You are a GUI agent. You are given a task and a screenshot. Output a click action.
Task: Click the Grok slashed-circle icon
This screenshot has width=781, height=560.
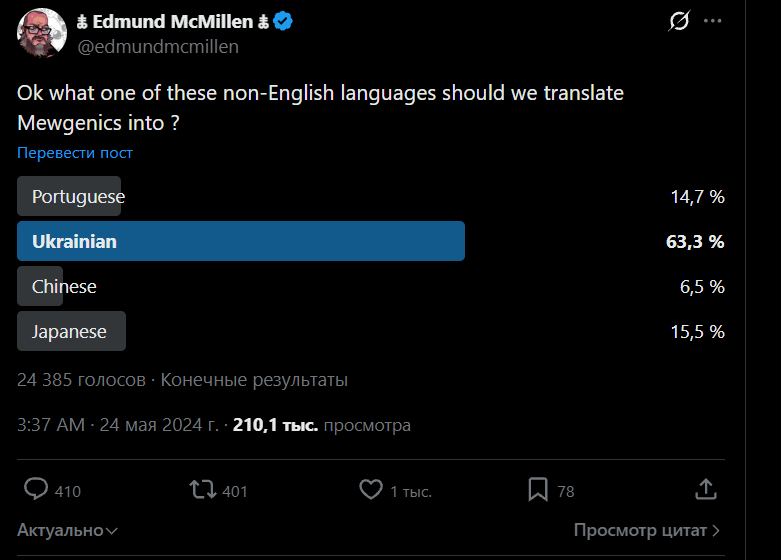[x=679, y=21]
